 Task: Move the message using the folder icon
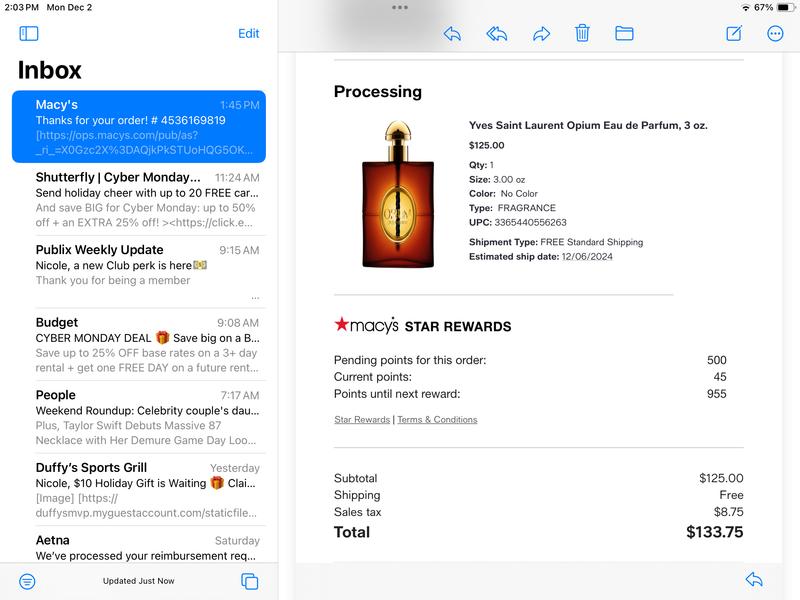[624, 34]
